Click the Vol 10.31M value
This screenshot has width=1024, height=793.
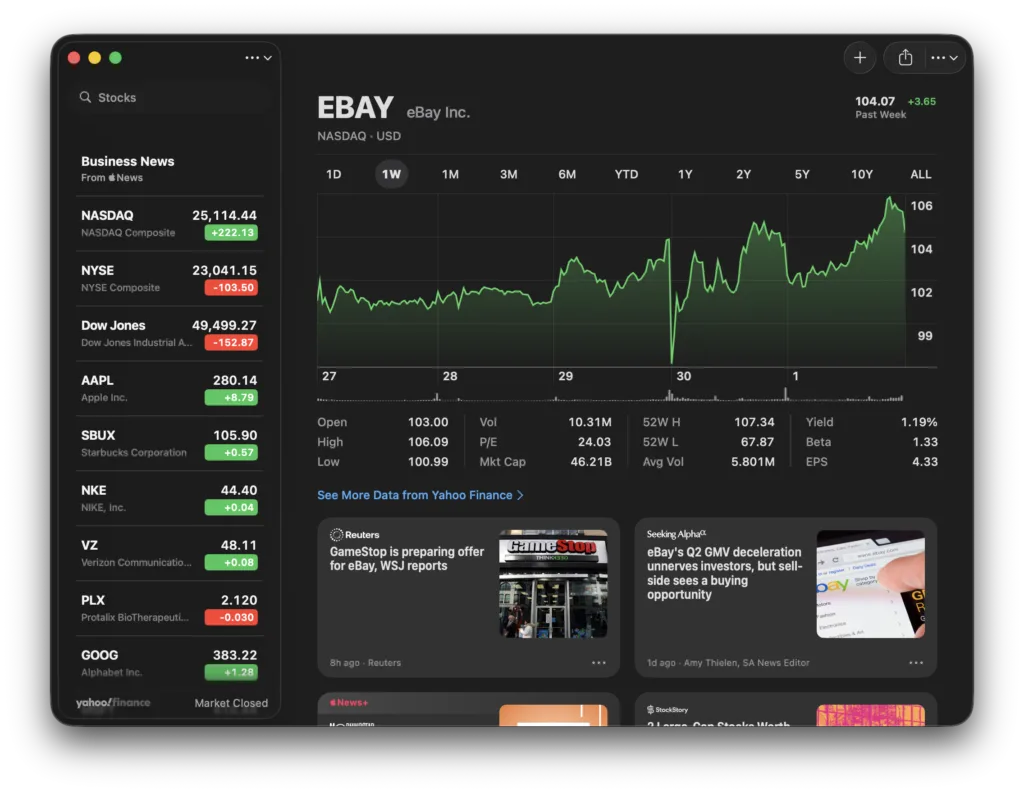[590, 422]
